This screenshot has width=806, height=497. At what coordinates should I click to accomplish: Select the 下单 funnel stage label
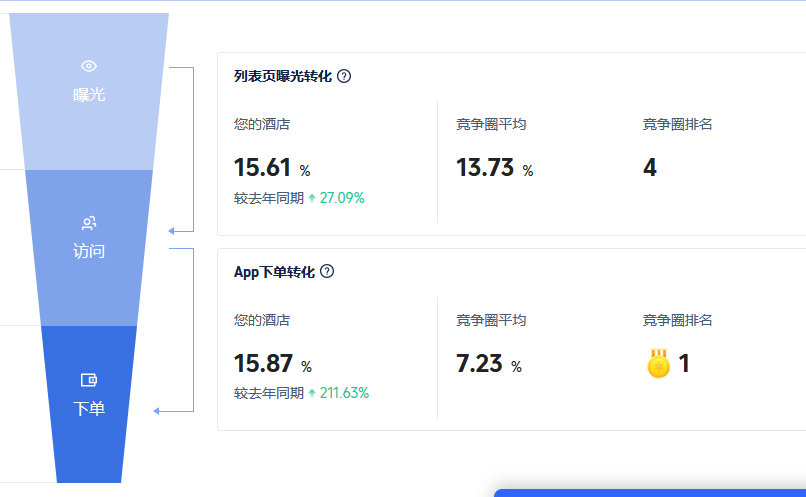[89, 409]
